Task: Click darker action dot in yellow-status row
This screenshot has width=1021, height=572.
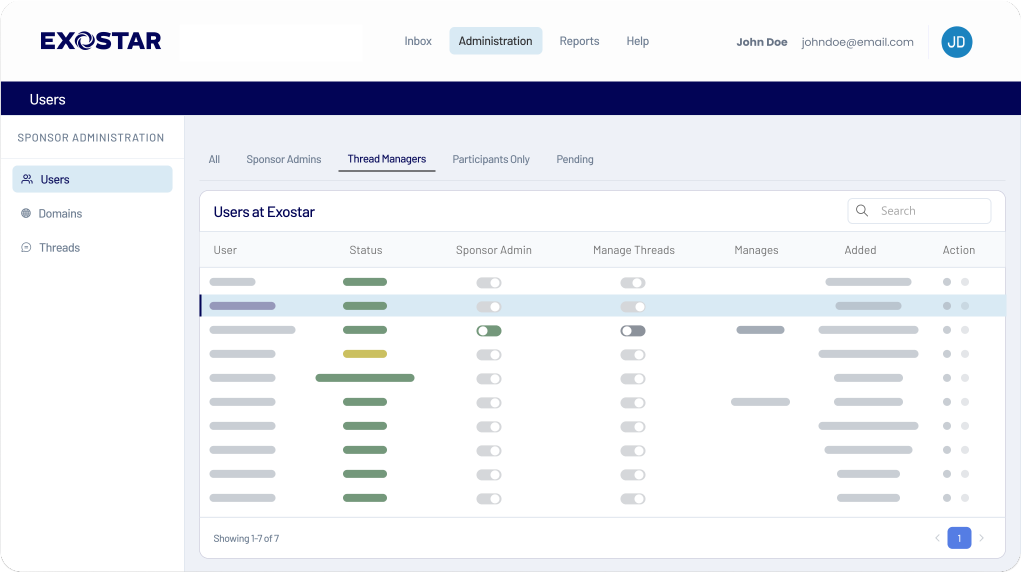Action: [947, 354]
